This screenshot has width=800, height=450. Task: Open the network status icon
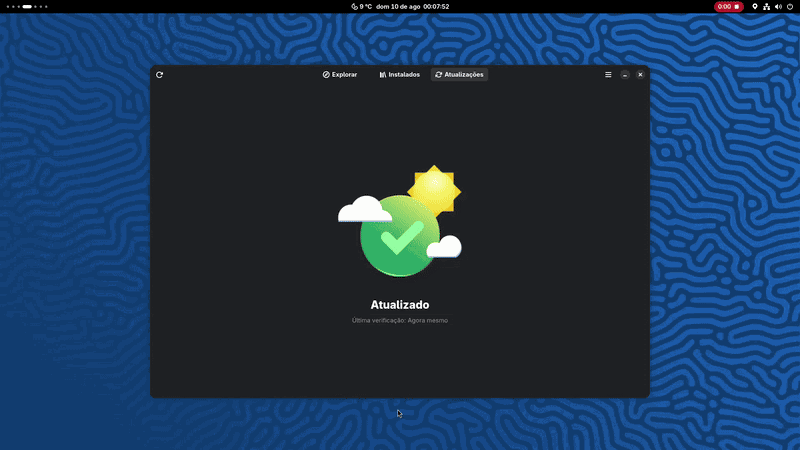[x=766, y=7]
